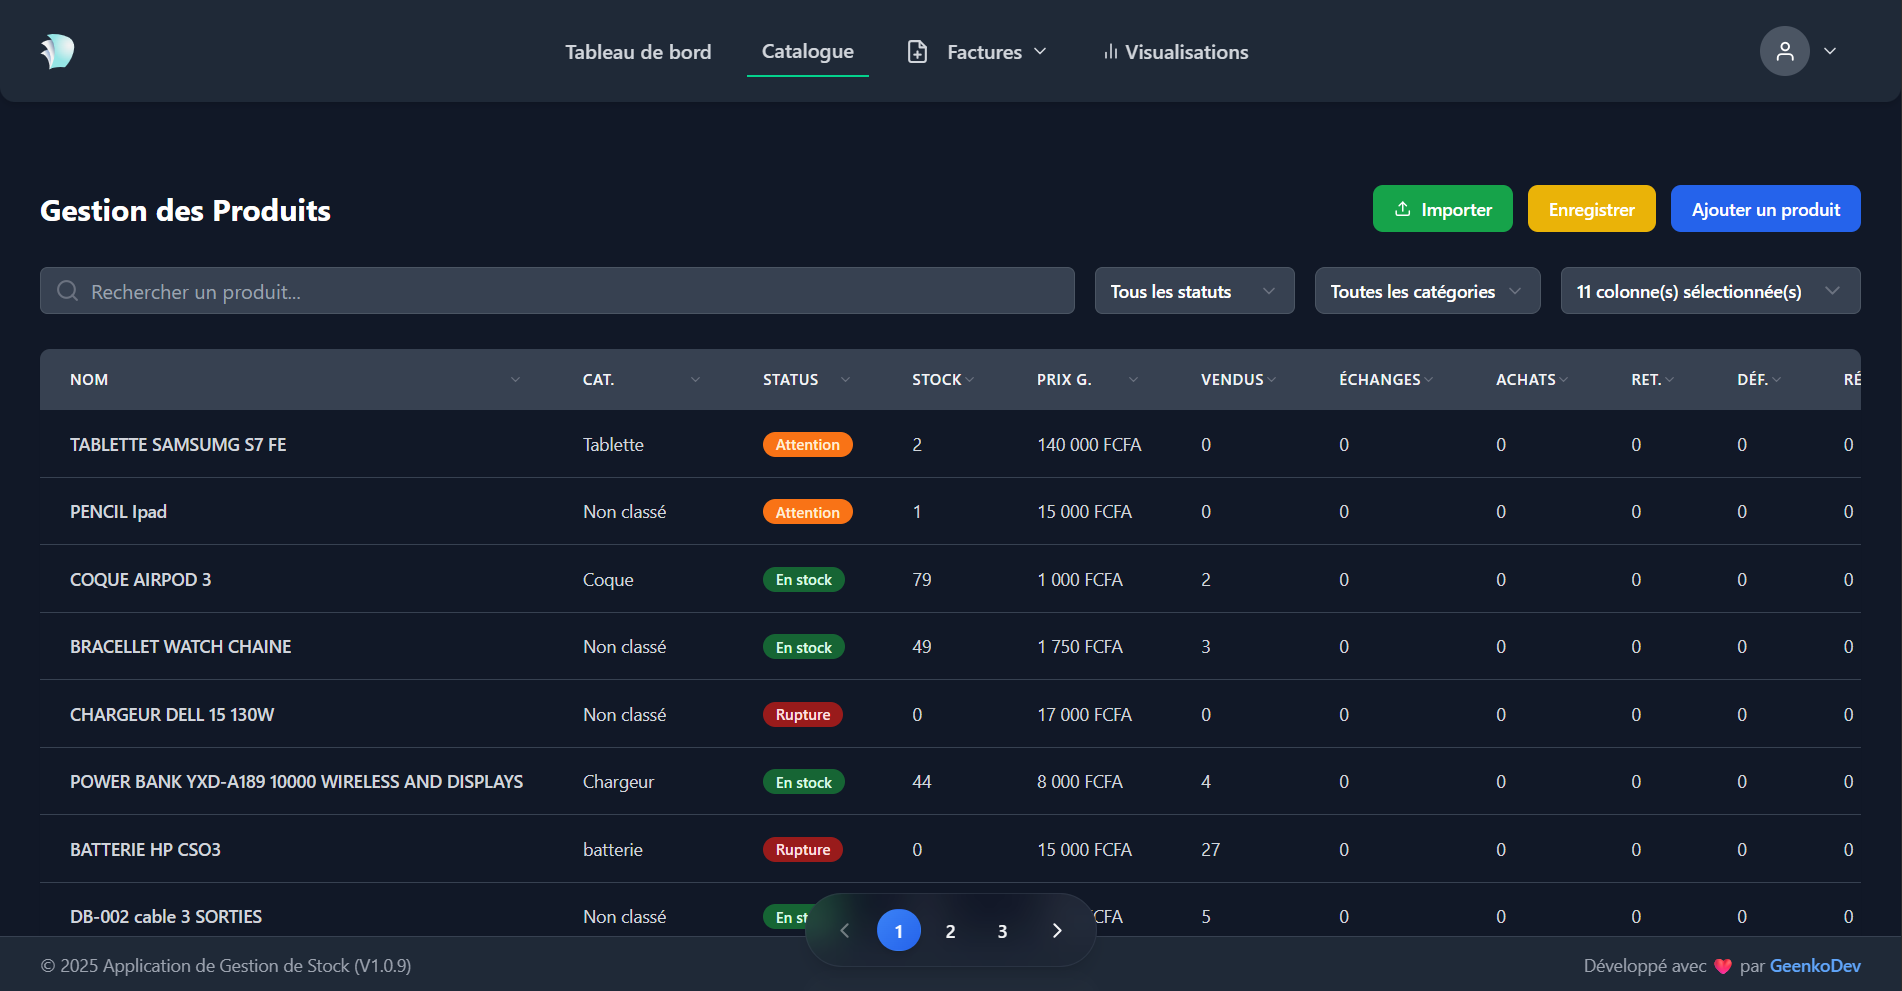Focus the Rechercher un produit search field
The image size is (1902, 991).
(x=570, y=291)
